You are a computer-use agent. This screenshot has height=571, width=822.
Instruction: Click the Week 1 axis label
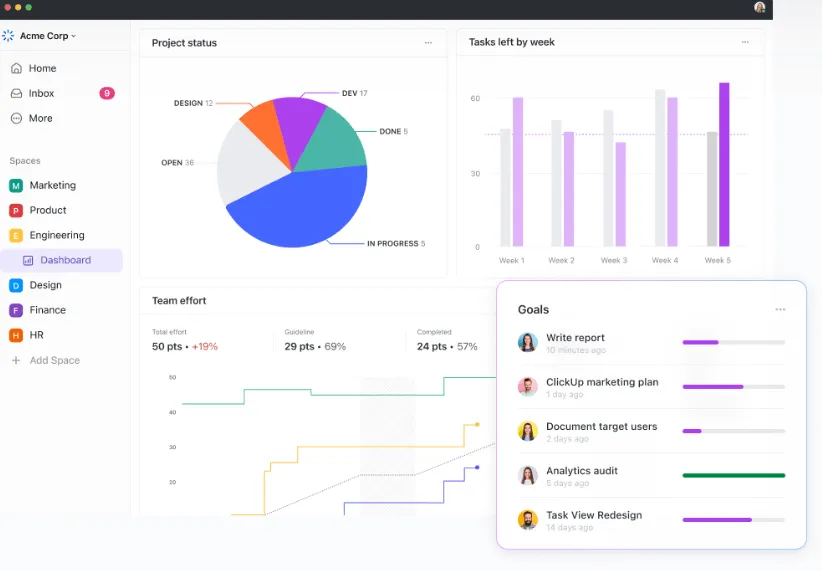(x=512, y=260)
